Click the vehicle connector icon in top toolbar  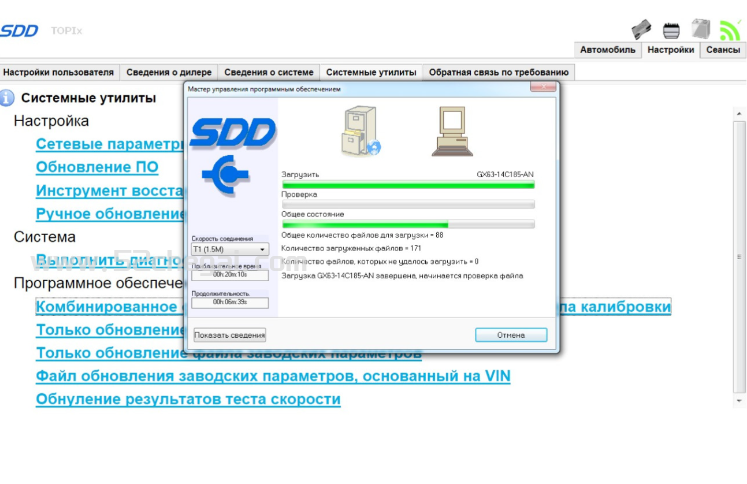click(x=641, y=29)
